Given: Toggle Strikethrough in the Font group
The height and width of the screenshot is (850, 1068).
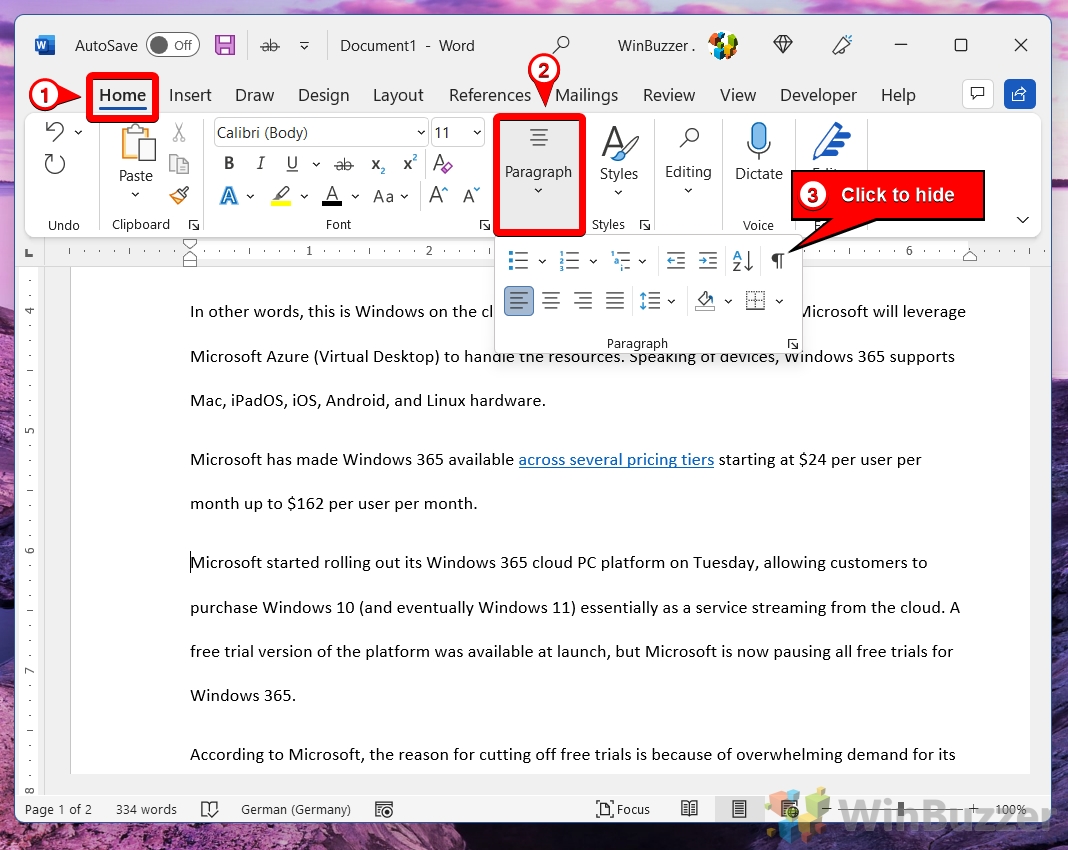Looking at the screenshot, I should [344, 164].
